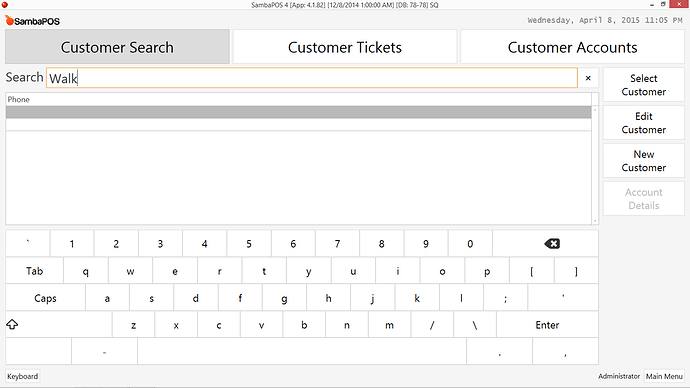
Task: Tap the 9 key on the keyboard
Action: pyautogui.click(x=426, y=243)
